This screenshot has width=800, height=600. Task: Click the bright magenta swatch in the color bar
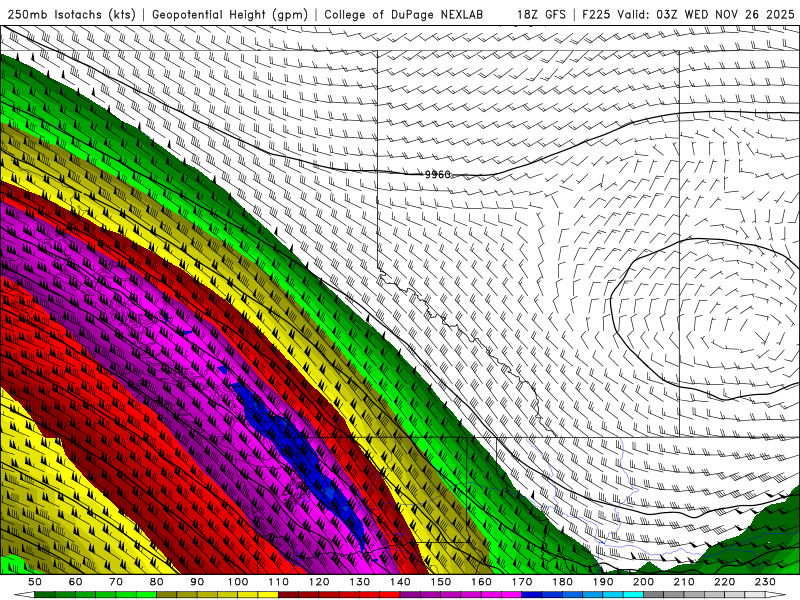511,594
